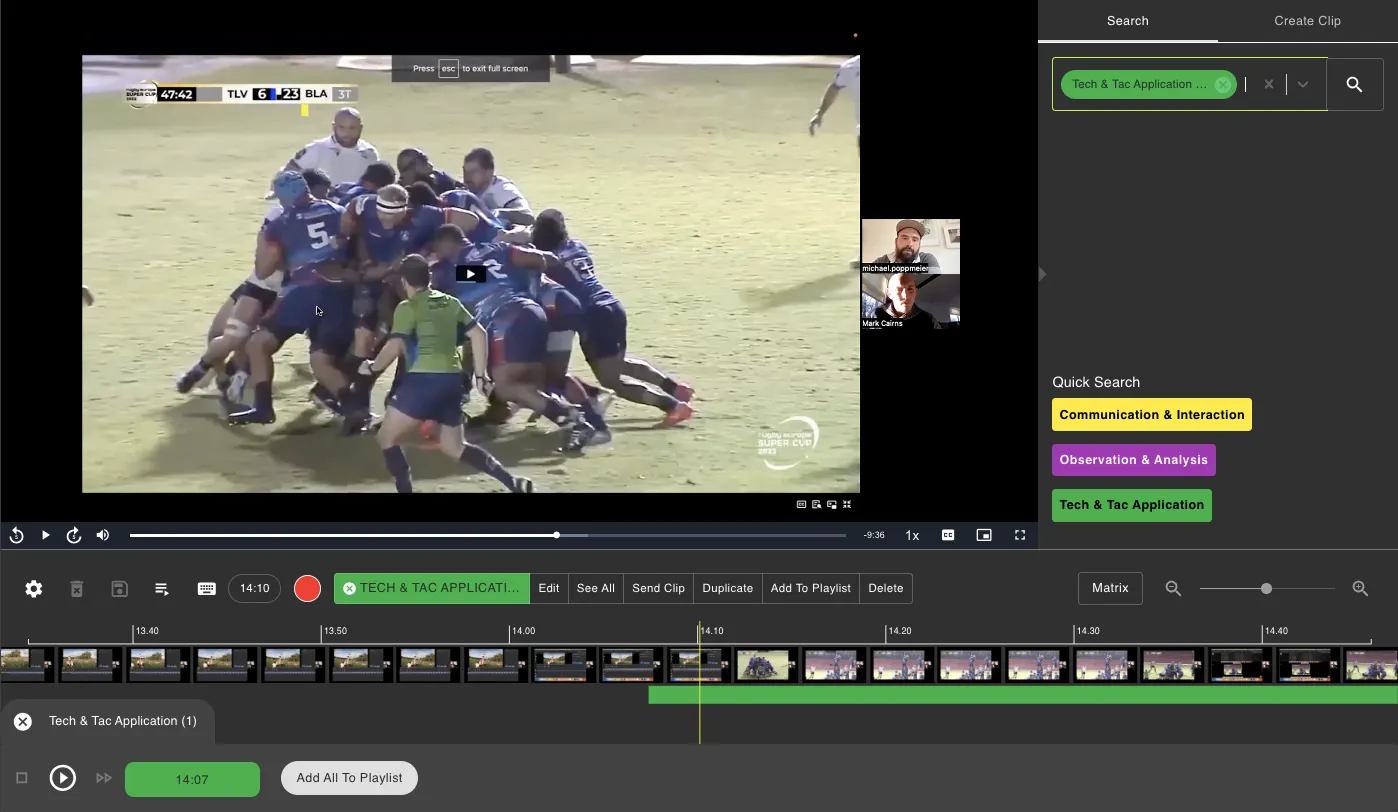
Task: Click the search magnifier button
Action: point(1354,85)
